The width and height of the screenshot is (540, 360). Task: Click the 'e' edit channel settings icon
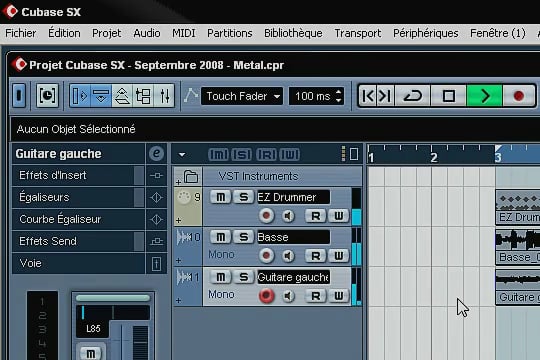(156, 154)
